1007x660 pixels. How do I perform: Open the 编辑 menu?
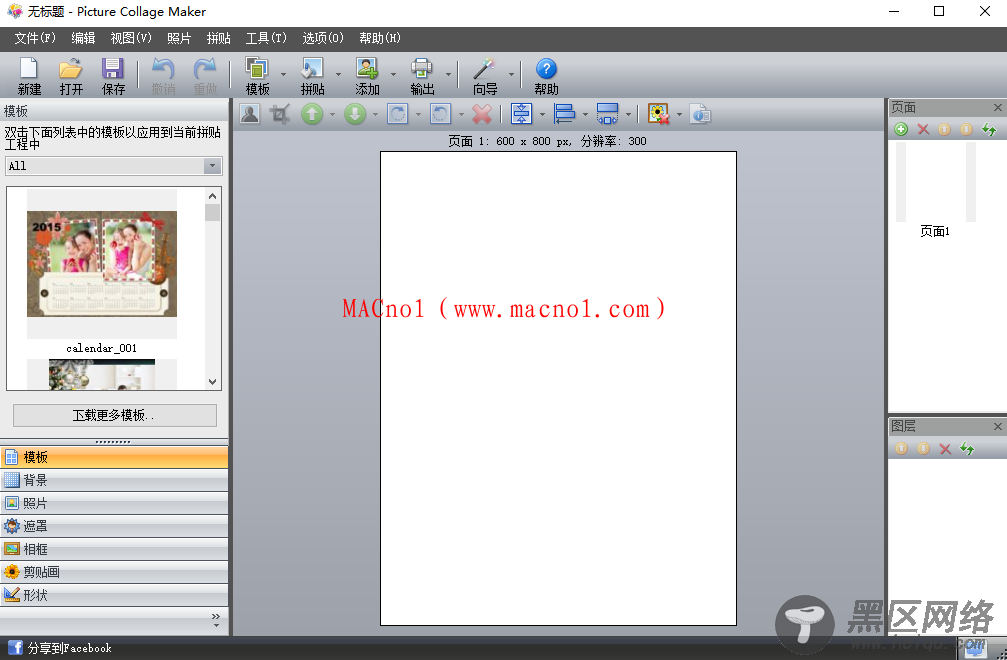click(83, 39)
